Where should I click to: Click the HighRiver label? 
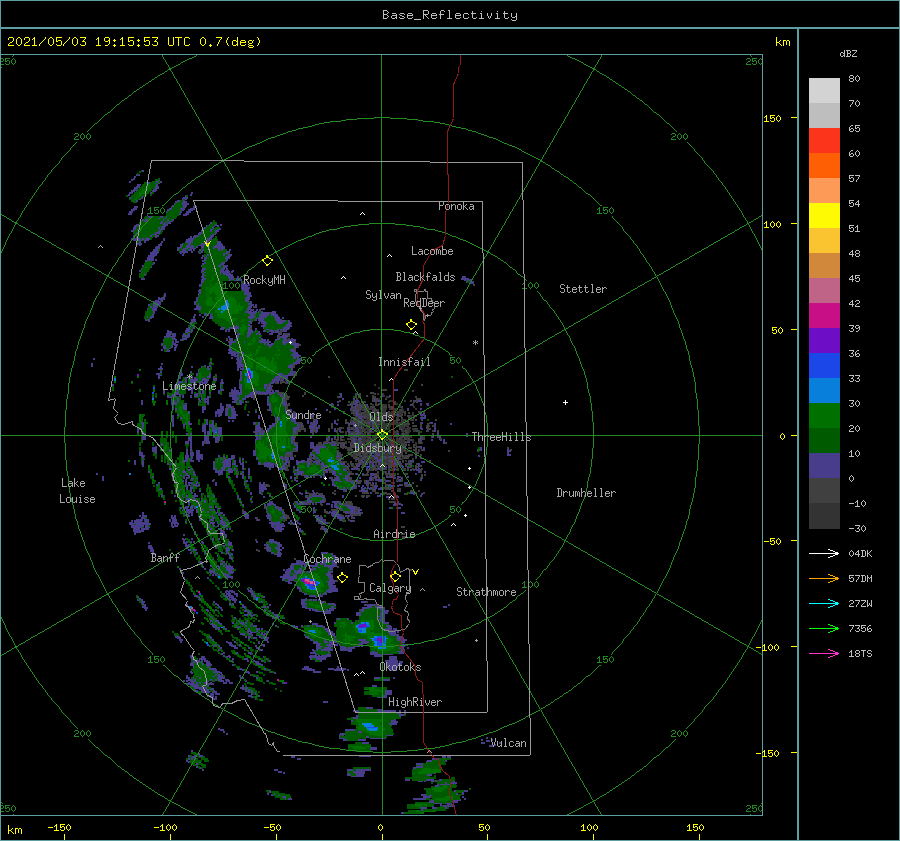coord(415,702)
